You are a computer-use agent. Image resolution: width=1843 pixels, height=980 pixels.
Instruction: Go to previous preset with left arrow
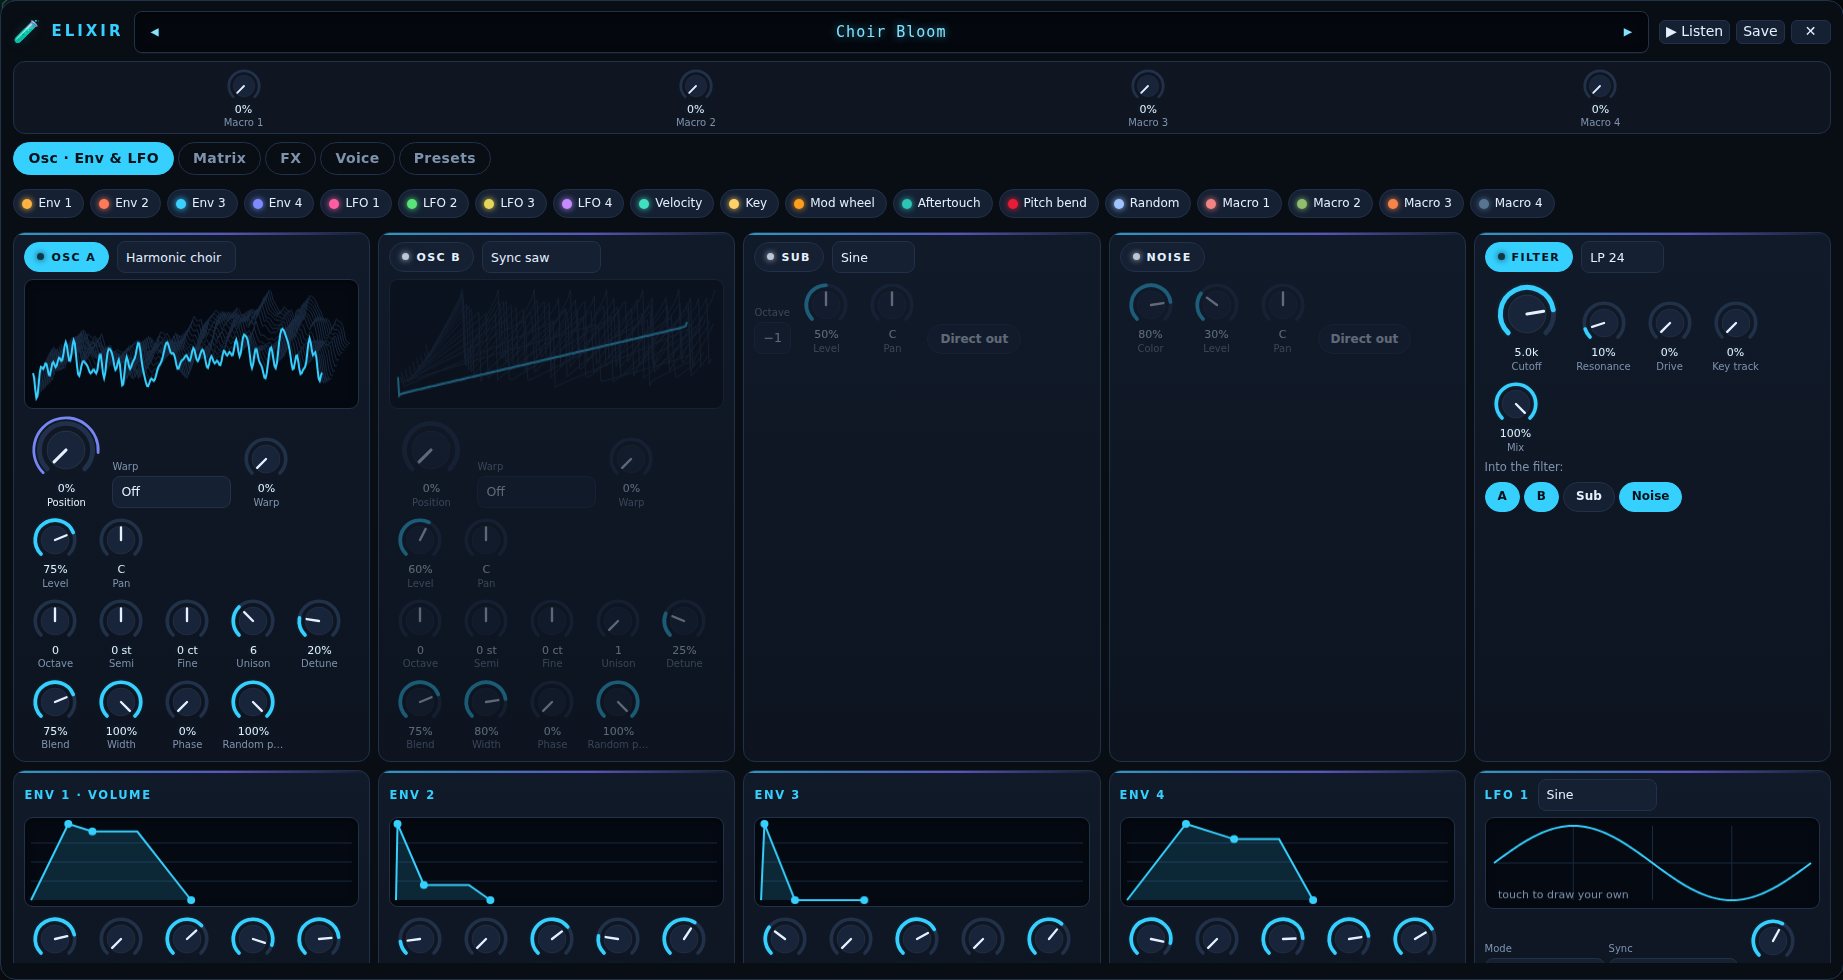(x=155, y=32)
